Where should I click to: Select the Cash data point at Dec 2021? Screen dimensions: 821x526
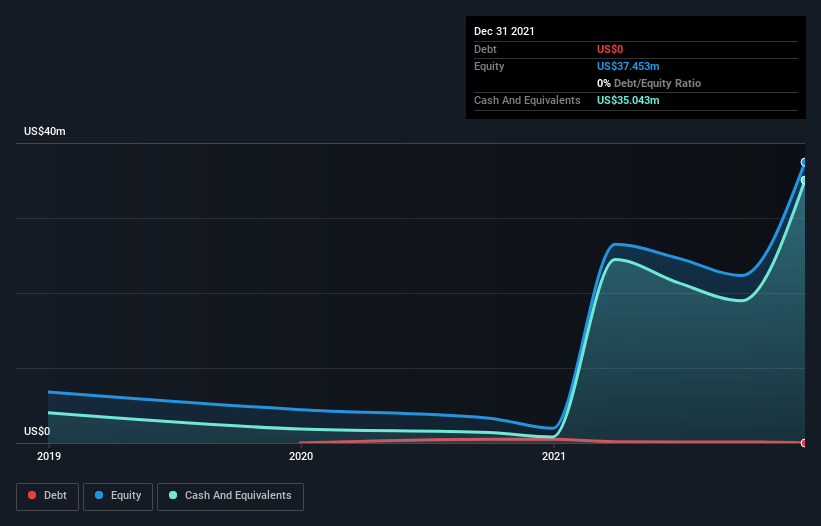pyautogui.click(x=804, y=180)
